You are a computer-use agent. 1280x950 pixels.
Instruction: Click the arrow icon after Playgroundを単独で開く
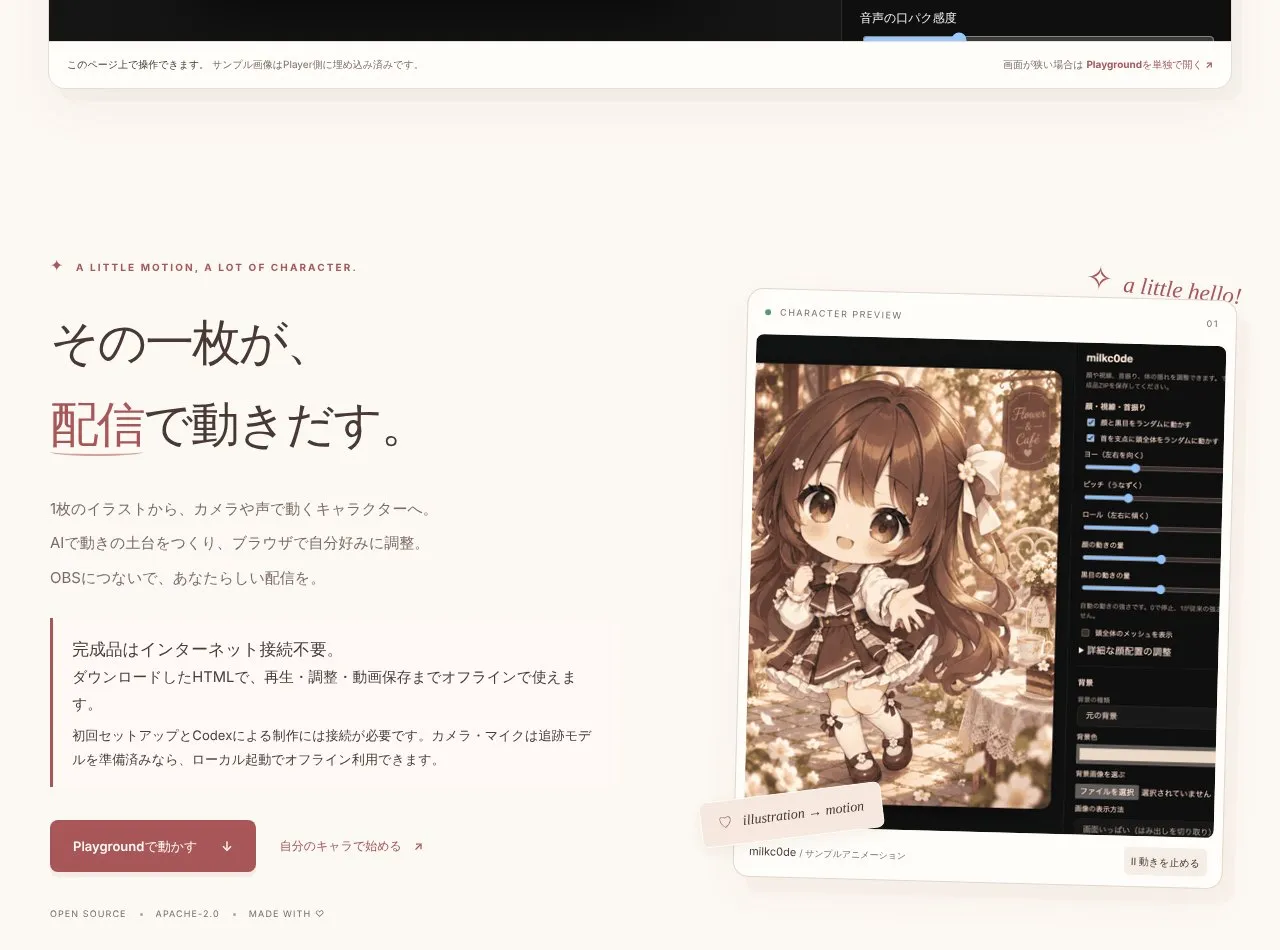click(1209, 65)
